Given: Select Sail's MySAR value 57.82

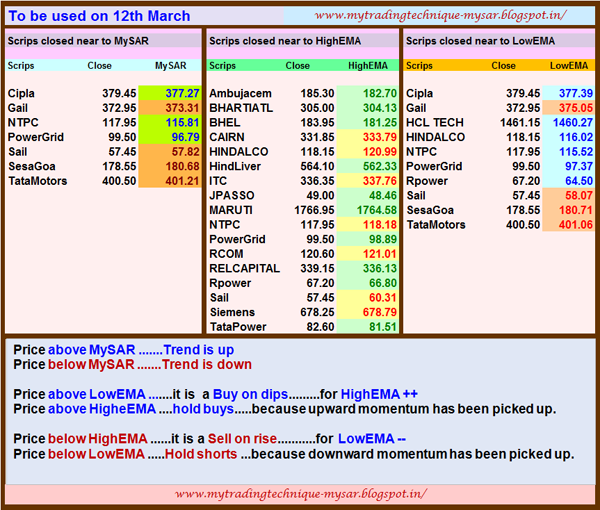Looking at the screenshot, I should click(x=185, y=152).
